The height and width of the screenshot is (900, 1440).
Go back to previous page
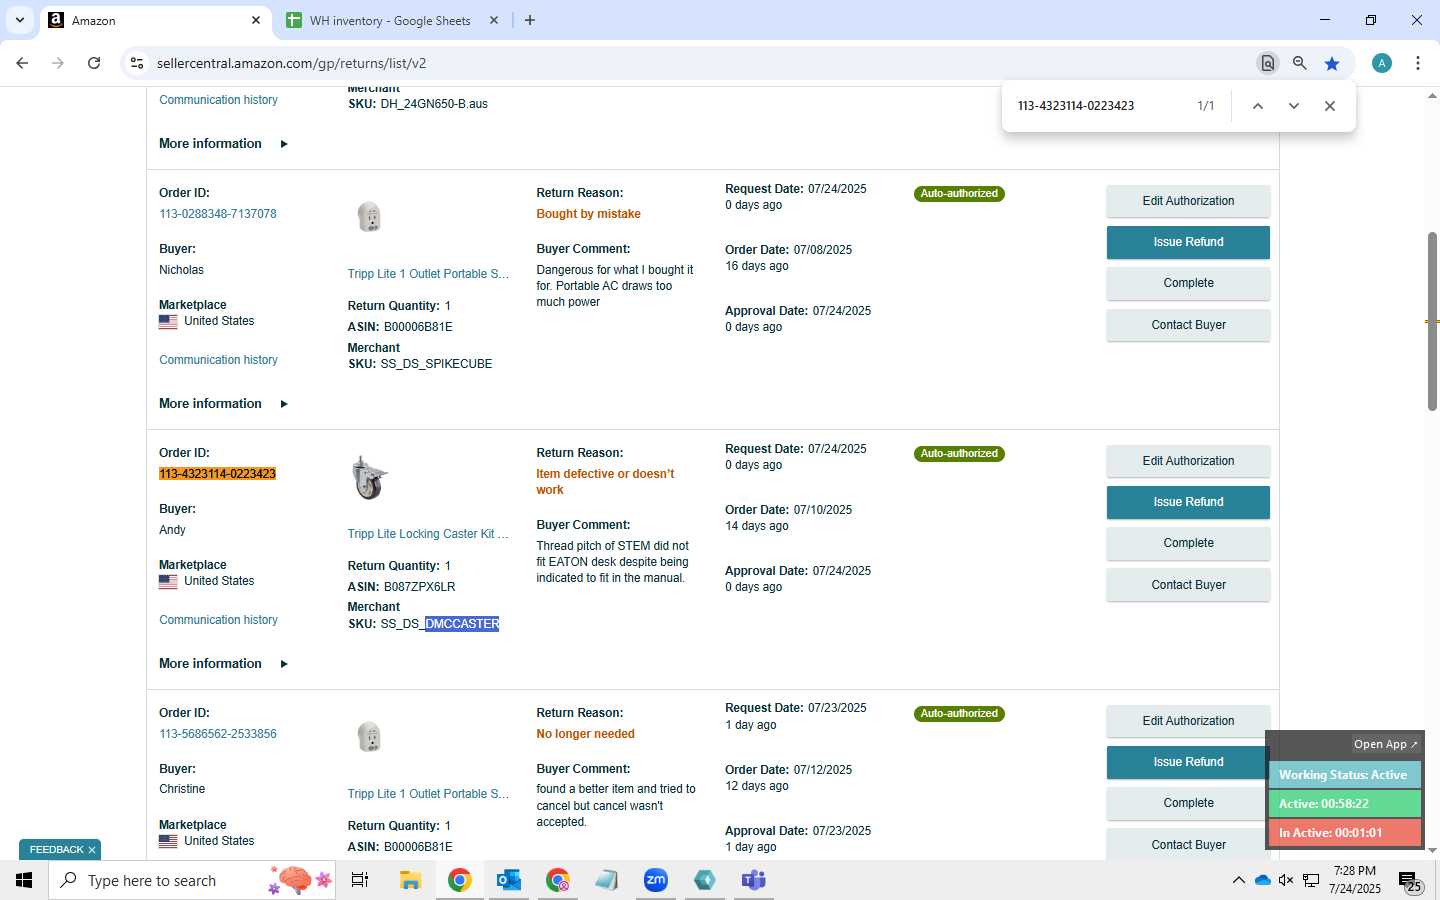pos(22,63)
